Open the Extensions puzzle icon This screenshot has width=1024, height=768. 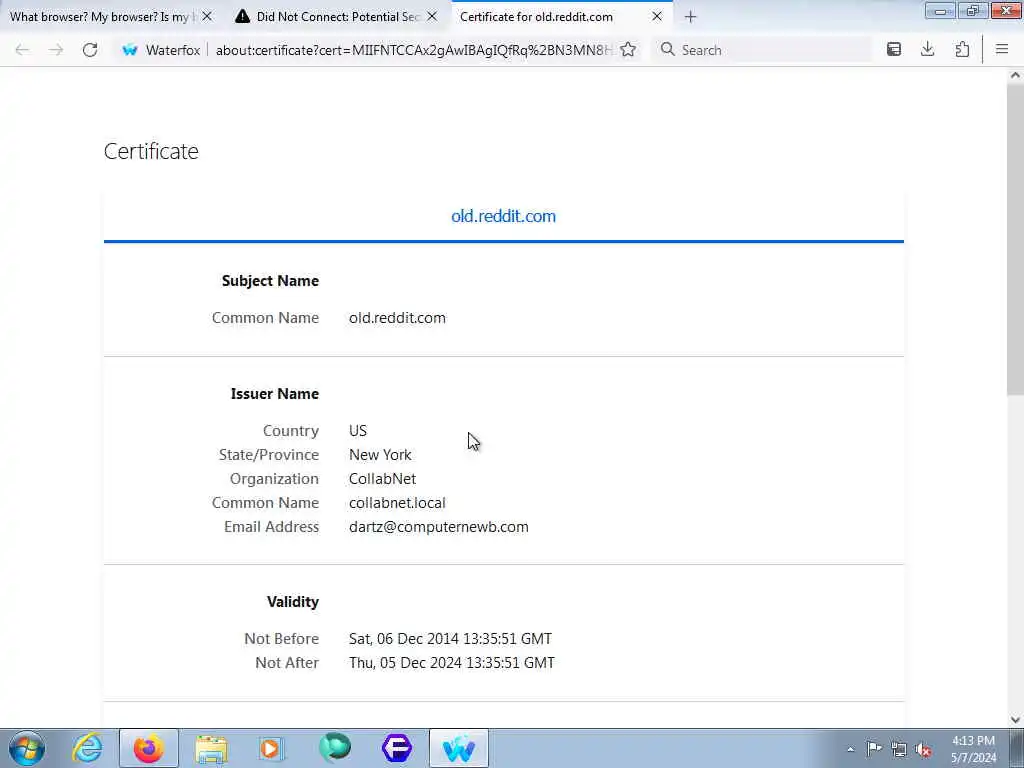click(962, 50)
